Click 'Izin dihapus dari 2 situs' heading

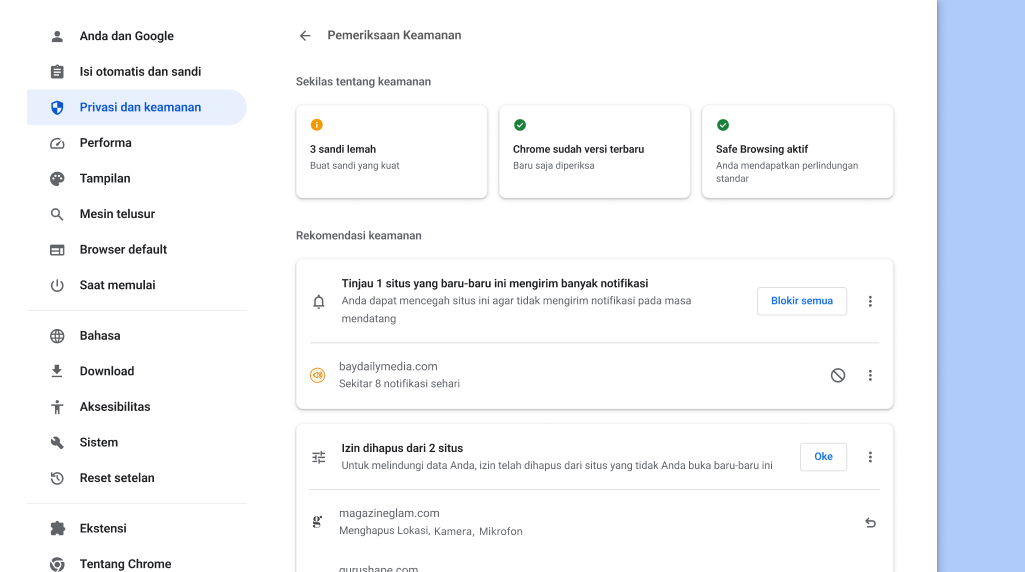[402, 448]
